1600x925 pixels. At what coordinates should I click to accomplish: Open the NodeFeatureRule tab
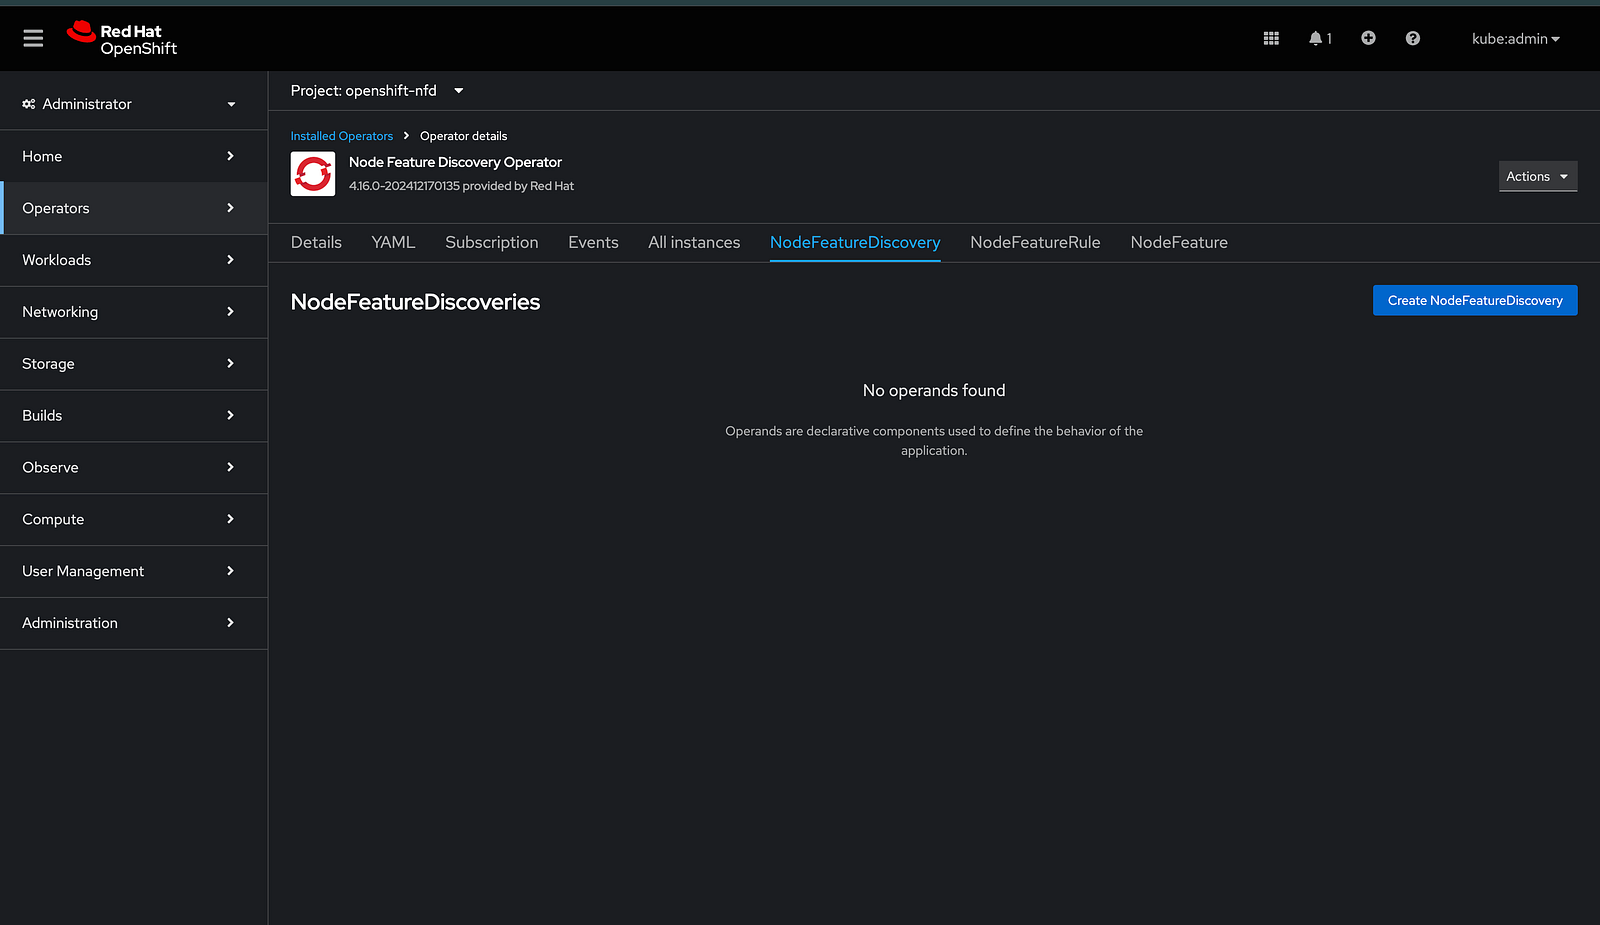click(x=1035, y=243)
